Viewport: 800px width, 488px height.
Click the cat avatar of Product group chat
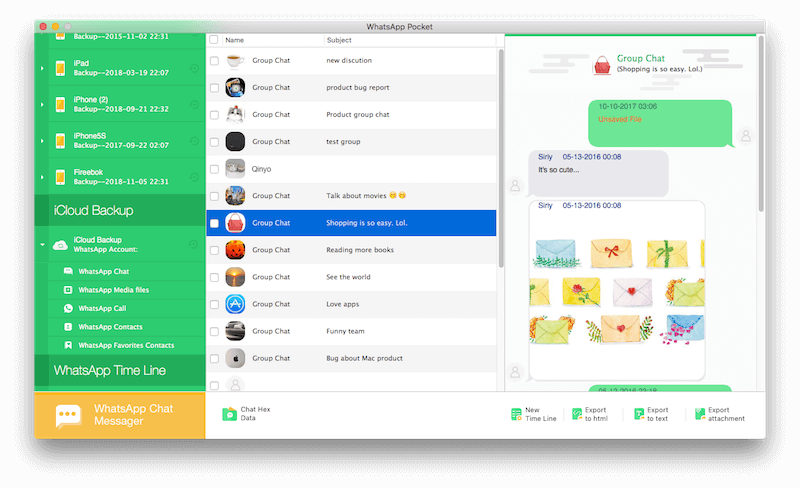click(235, 115)
